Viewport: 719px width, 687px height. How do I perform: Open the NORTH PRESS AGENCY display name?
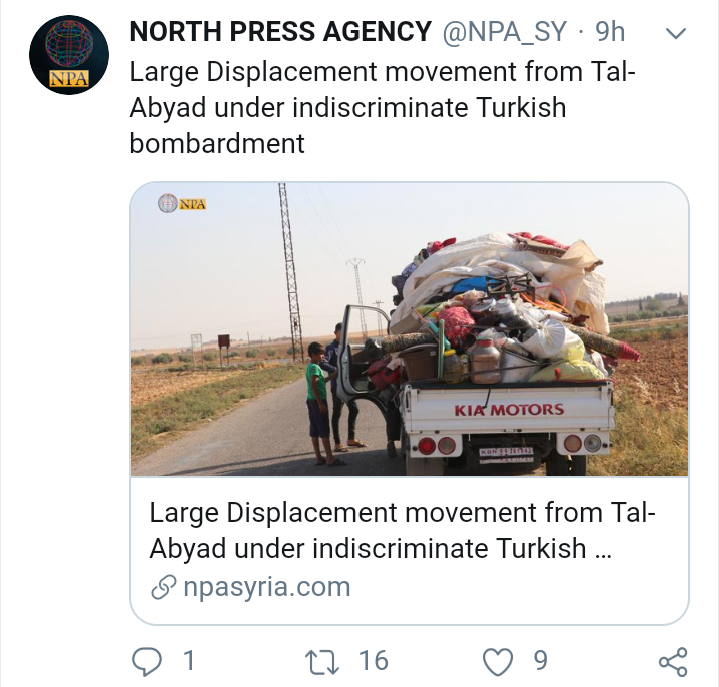point(281,32)
